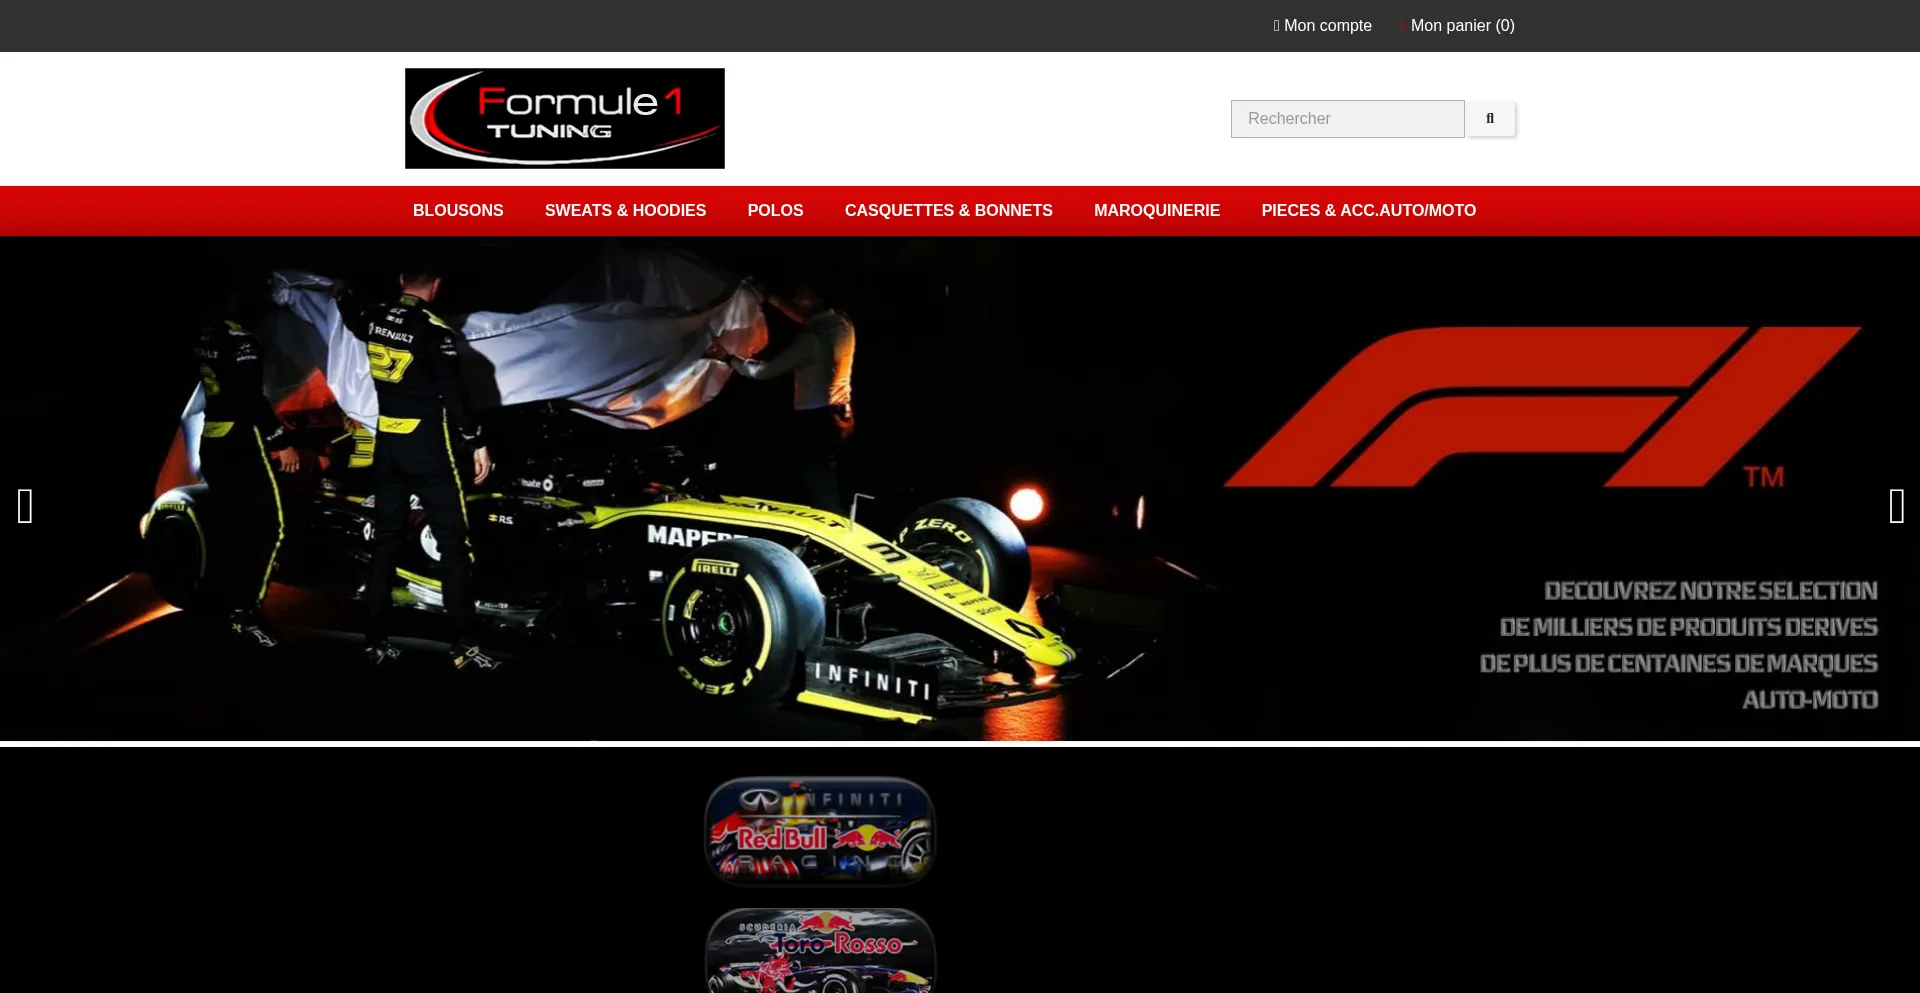Image resolution: width=1920 pixels, height=993 pixels.
Task: Advance to next carousel slide
Action: click(x=1896, y=506)
